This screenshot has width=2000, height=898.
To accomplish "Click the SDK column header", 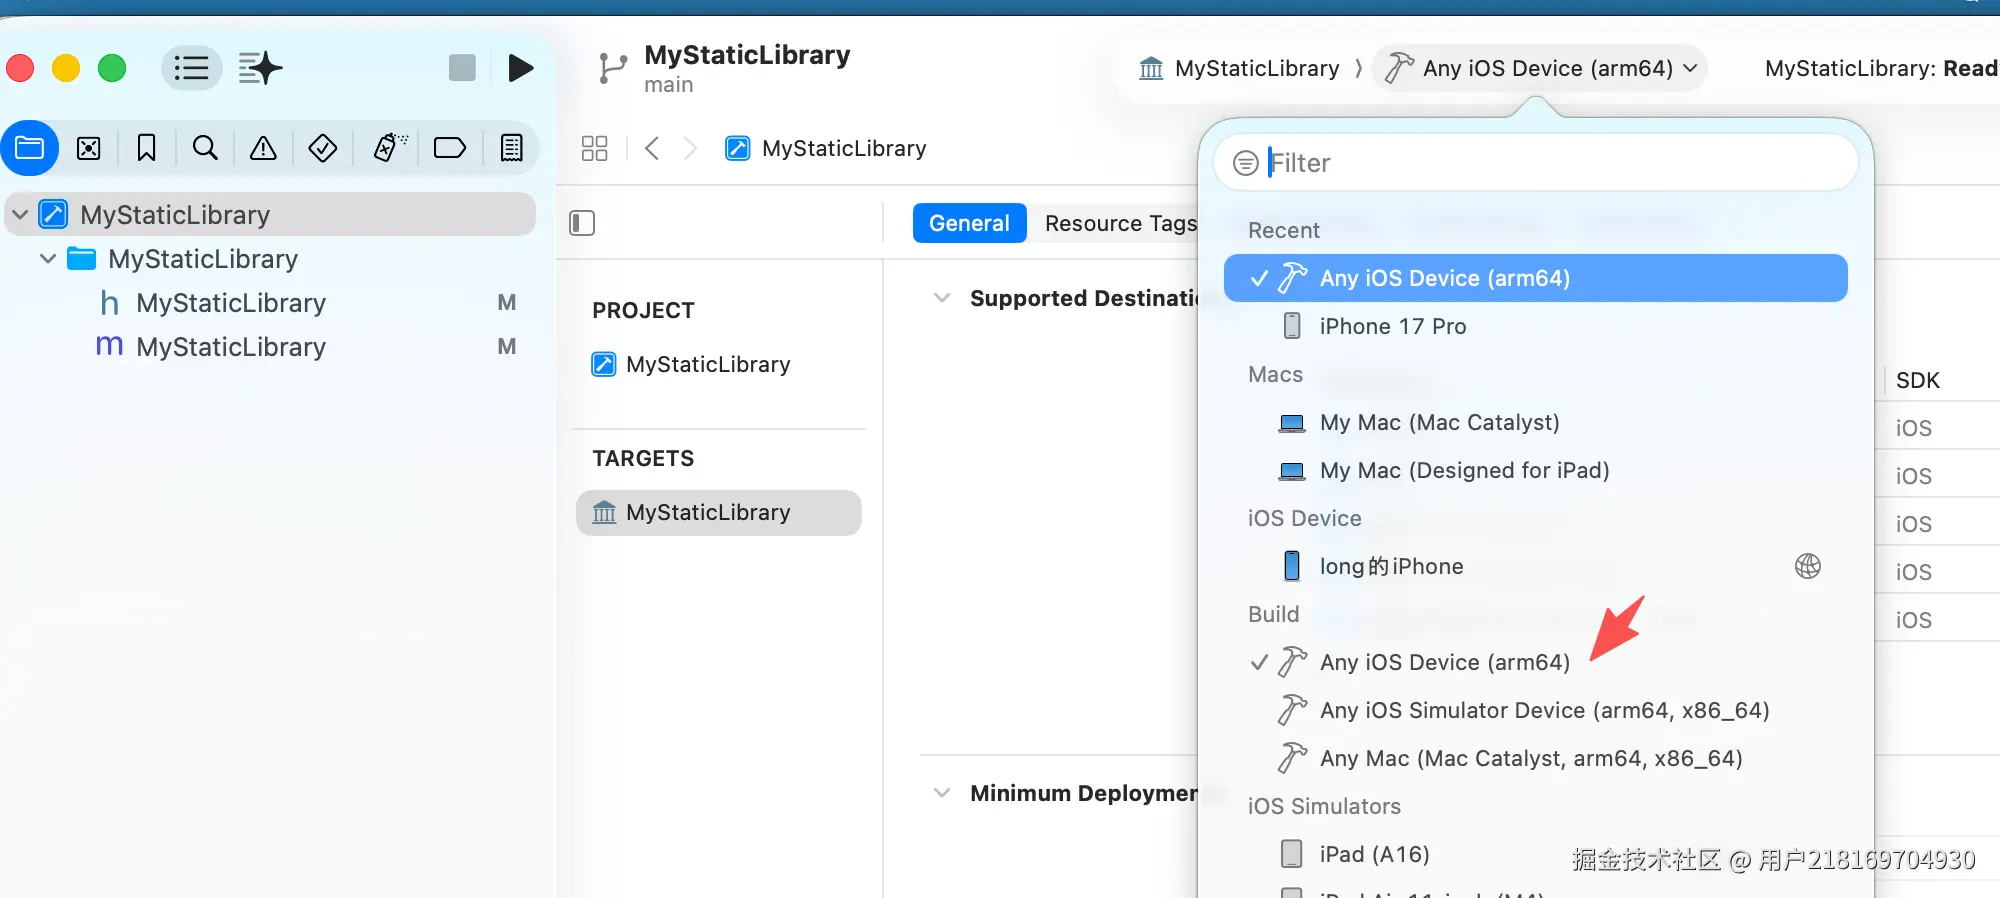I will [x=1917, y=380].
